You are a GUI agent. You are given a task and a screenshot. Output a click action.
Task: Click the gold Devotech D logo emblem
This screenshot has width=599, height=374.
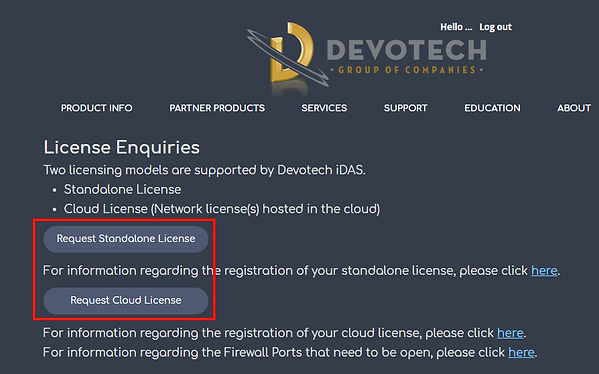click(x=288, y=53)
